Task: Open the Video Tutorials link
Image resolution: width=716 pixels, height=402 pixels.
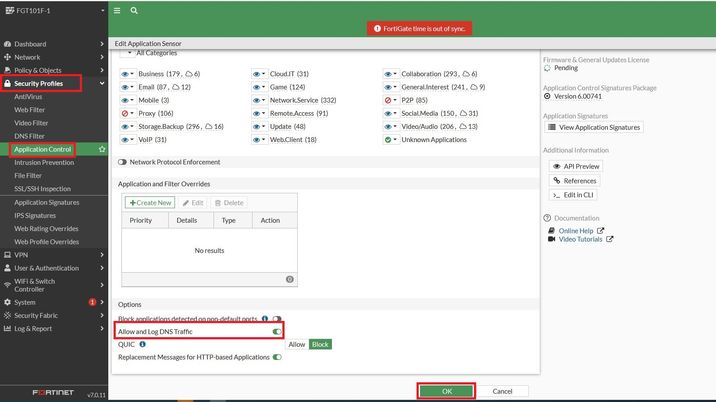Action: 580,239
